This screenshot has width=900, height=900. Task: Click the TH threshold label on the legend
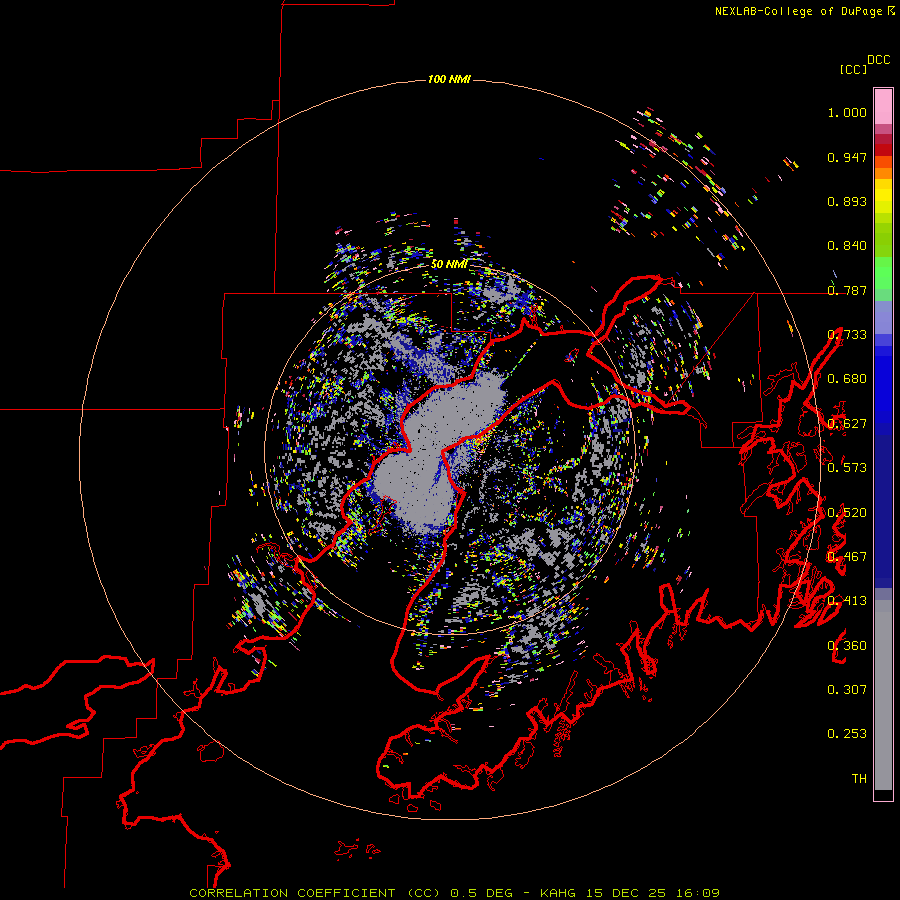[859, 779]
